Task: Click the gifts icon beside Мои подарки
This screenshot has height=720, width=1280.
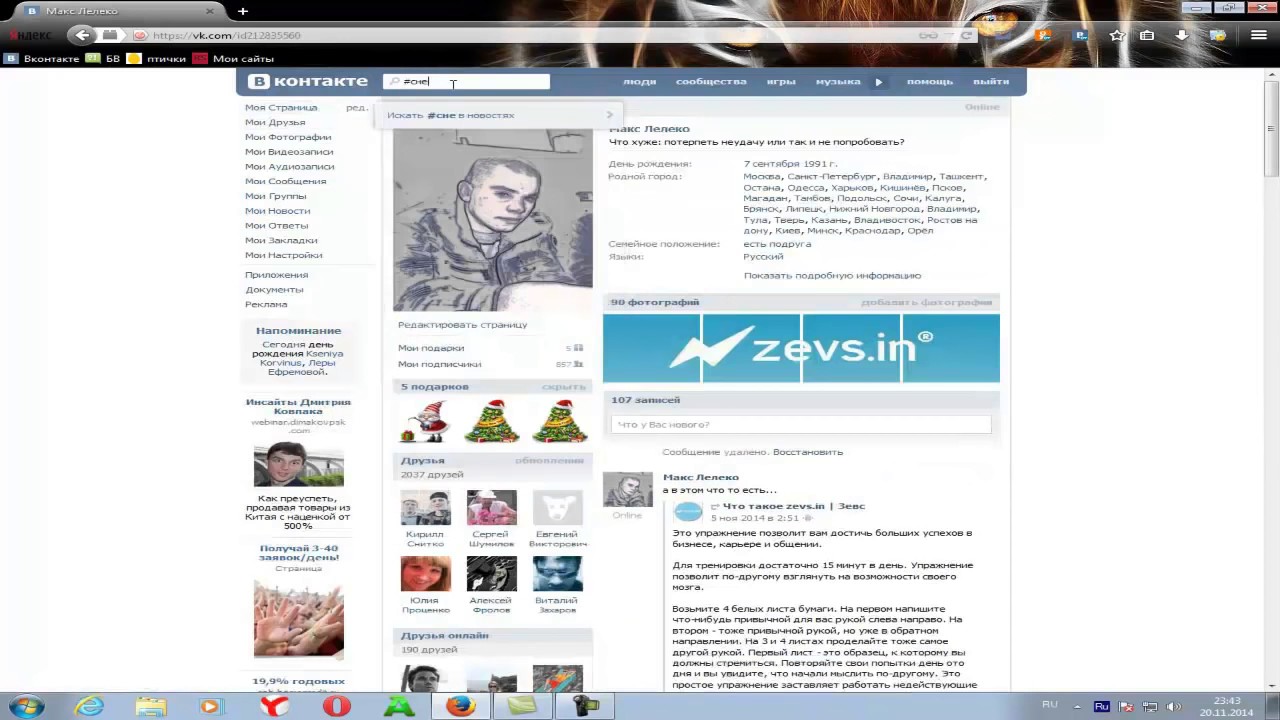Action: [578, 348]
